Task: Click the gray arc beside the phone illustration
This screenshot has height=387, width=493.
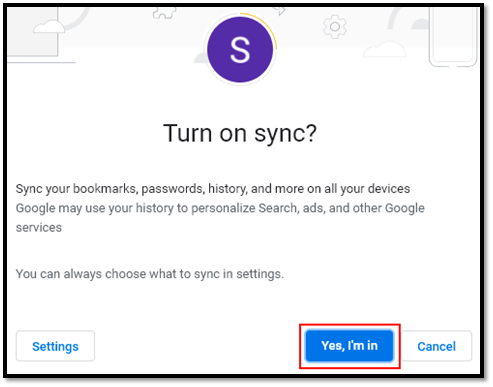Action: point(395,18)
